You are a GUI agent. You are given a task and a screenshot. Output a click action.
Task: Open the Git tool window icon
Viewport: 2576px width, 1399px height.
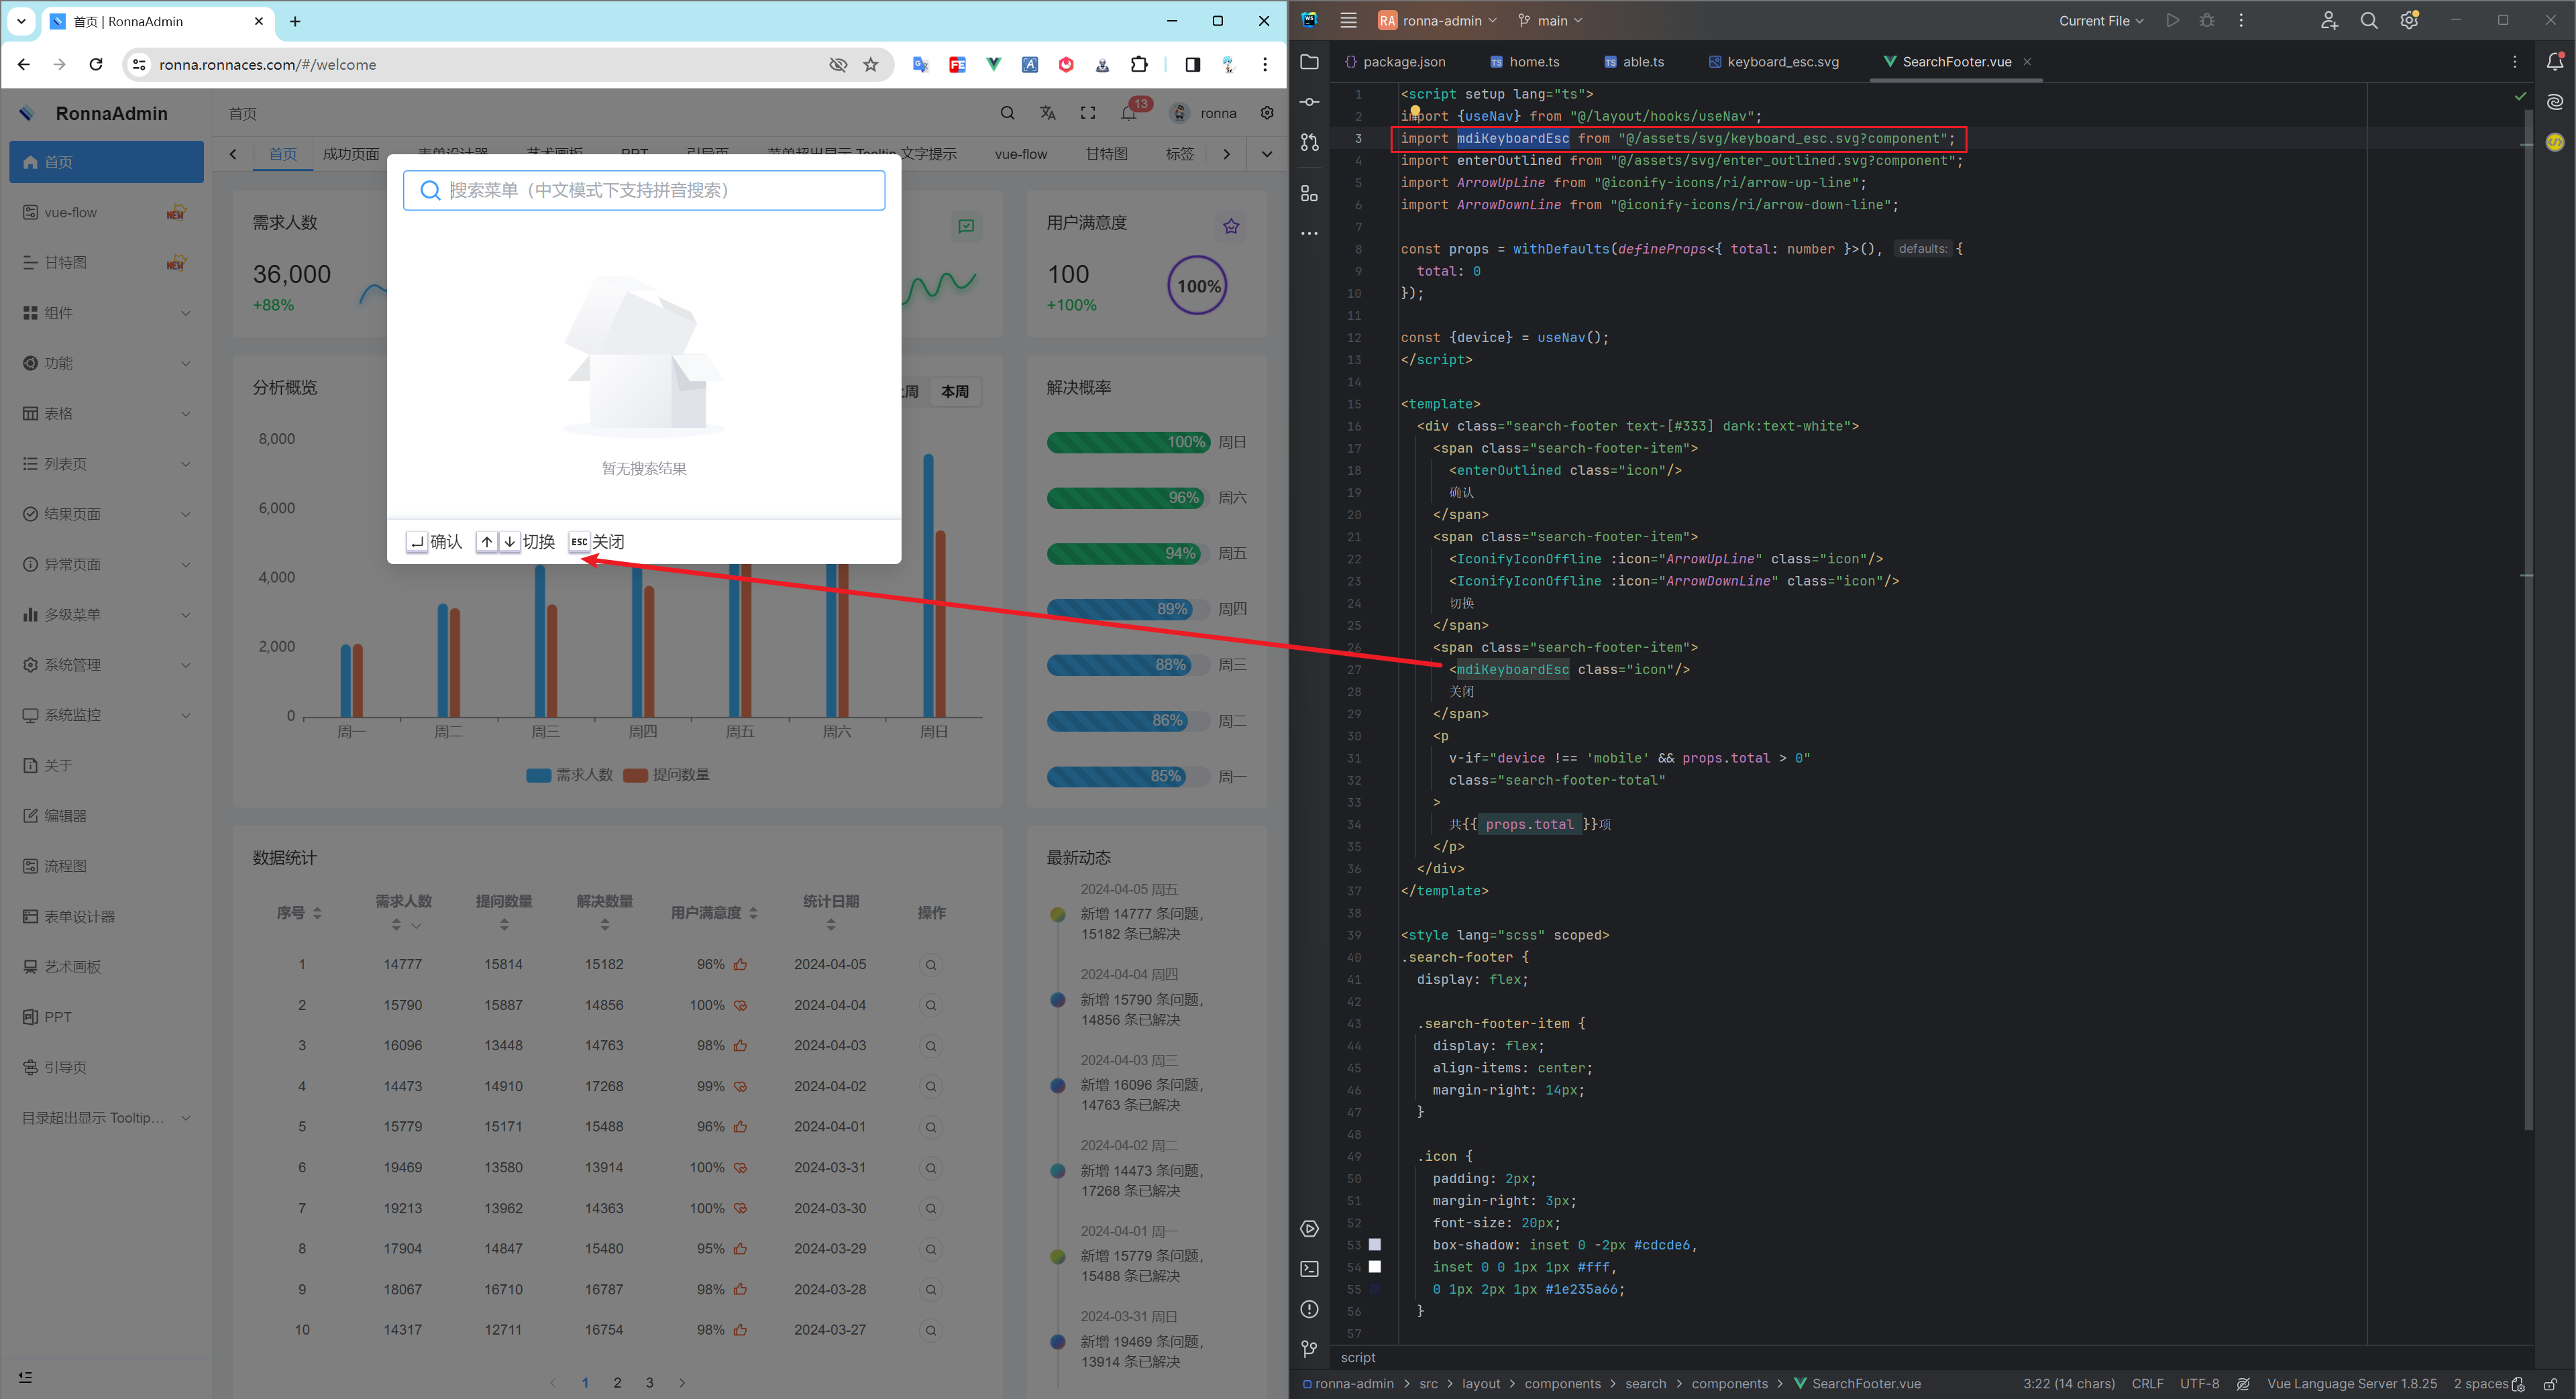pos(1309,1349)
